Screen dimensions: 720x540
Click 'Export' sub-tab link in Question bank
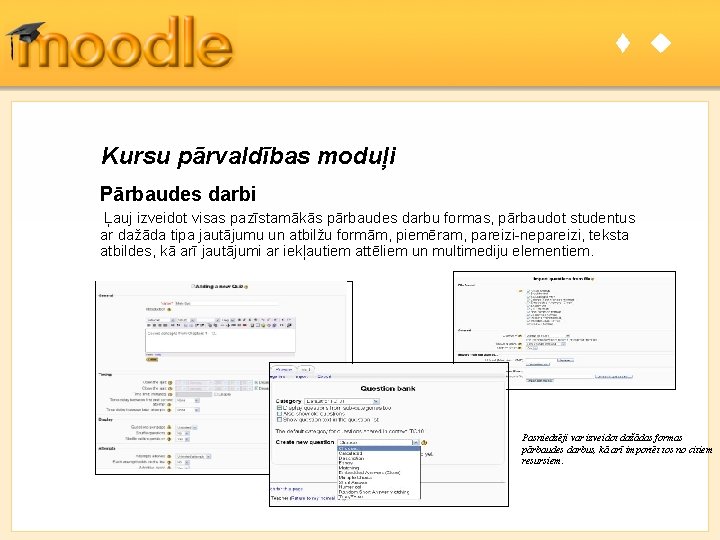coord(324,377)
